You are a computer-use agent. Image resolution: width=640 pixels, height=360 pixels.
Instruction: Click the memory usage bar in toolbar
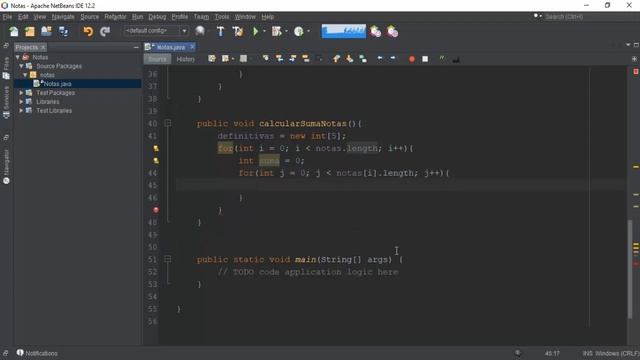click(x=344, y=31)
